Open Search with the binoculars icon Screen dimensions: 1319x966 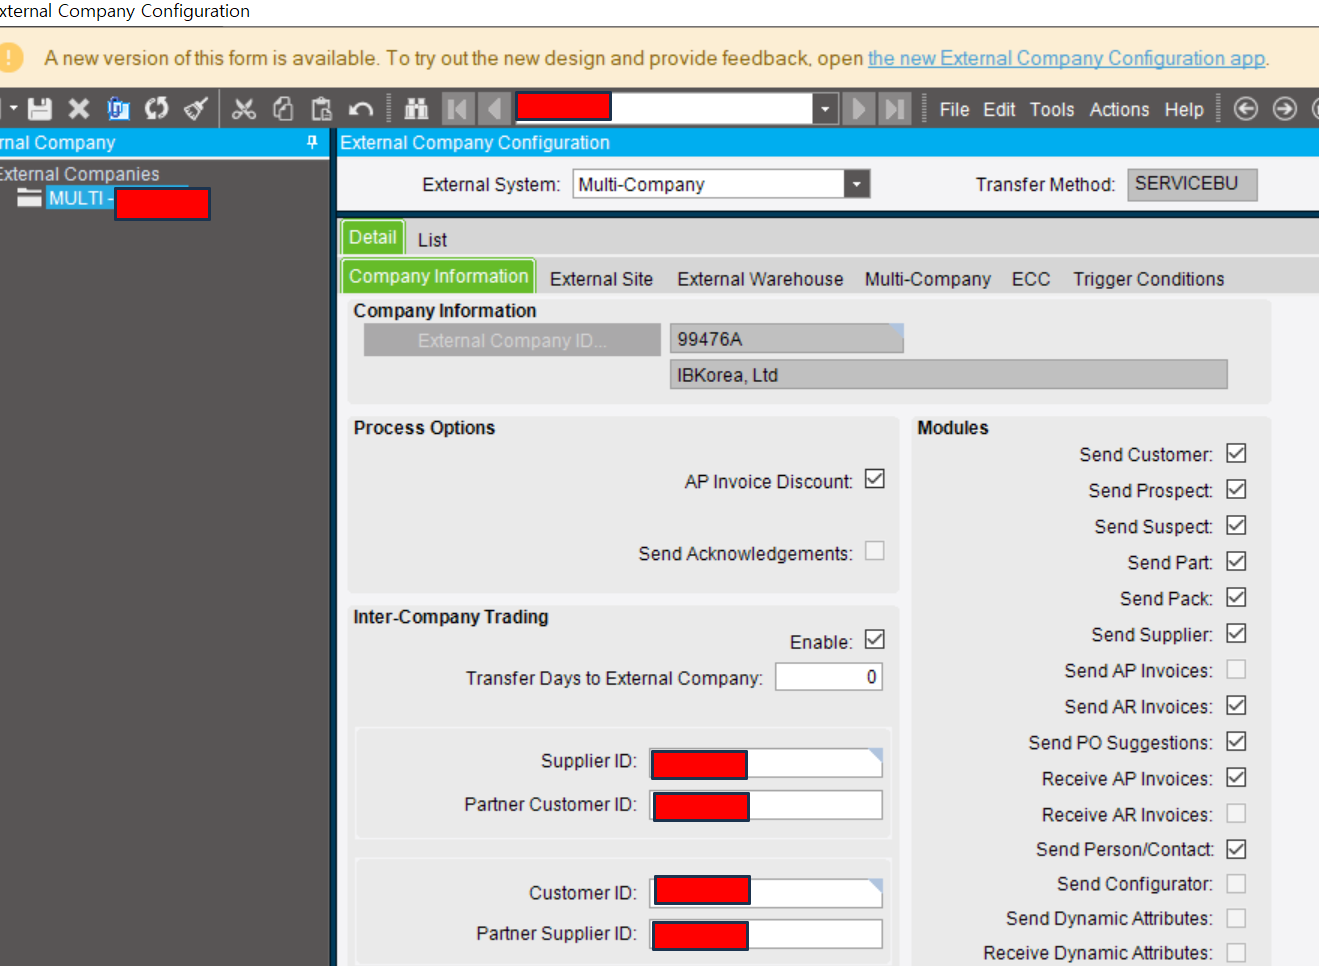tap(417, 109)
